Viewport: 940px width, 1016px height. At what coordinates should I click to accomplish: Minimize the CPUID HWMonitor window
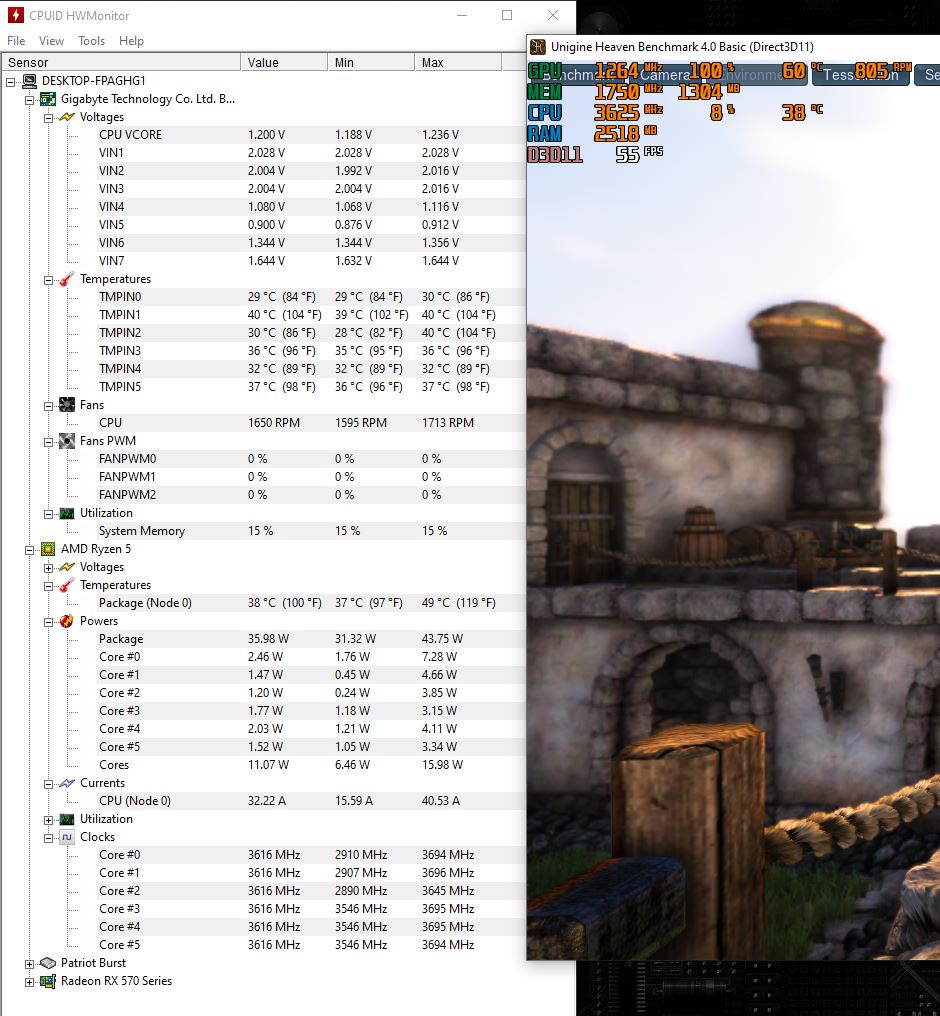tap(462, 15)
